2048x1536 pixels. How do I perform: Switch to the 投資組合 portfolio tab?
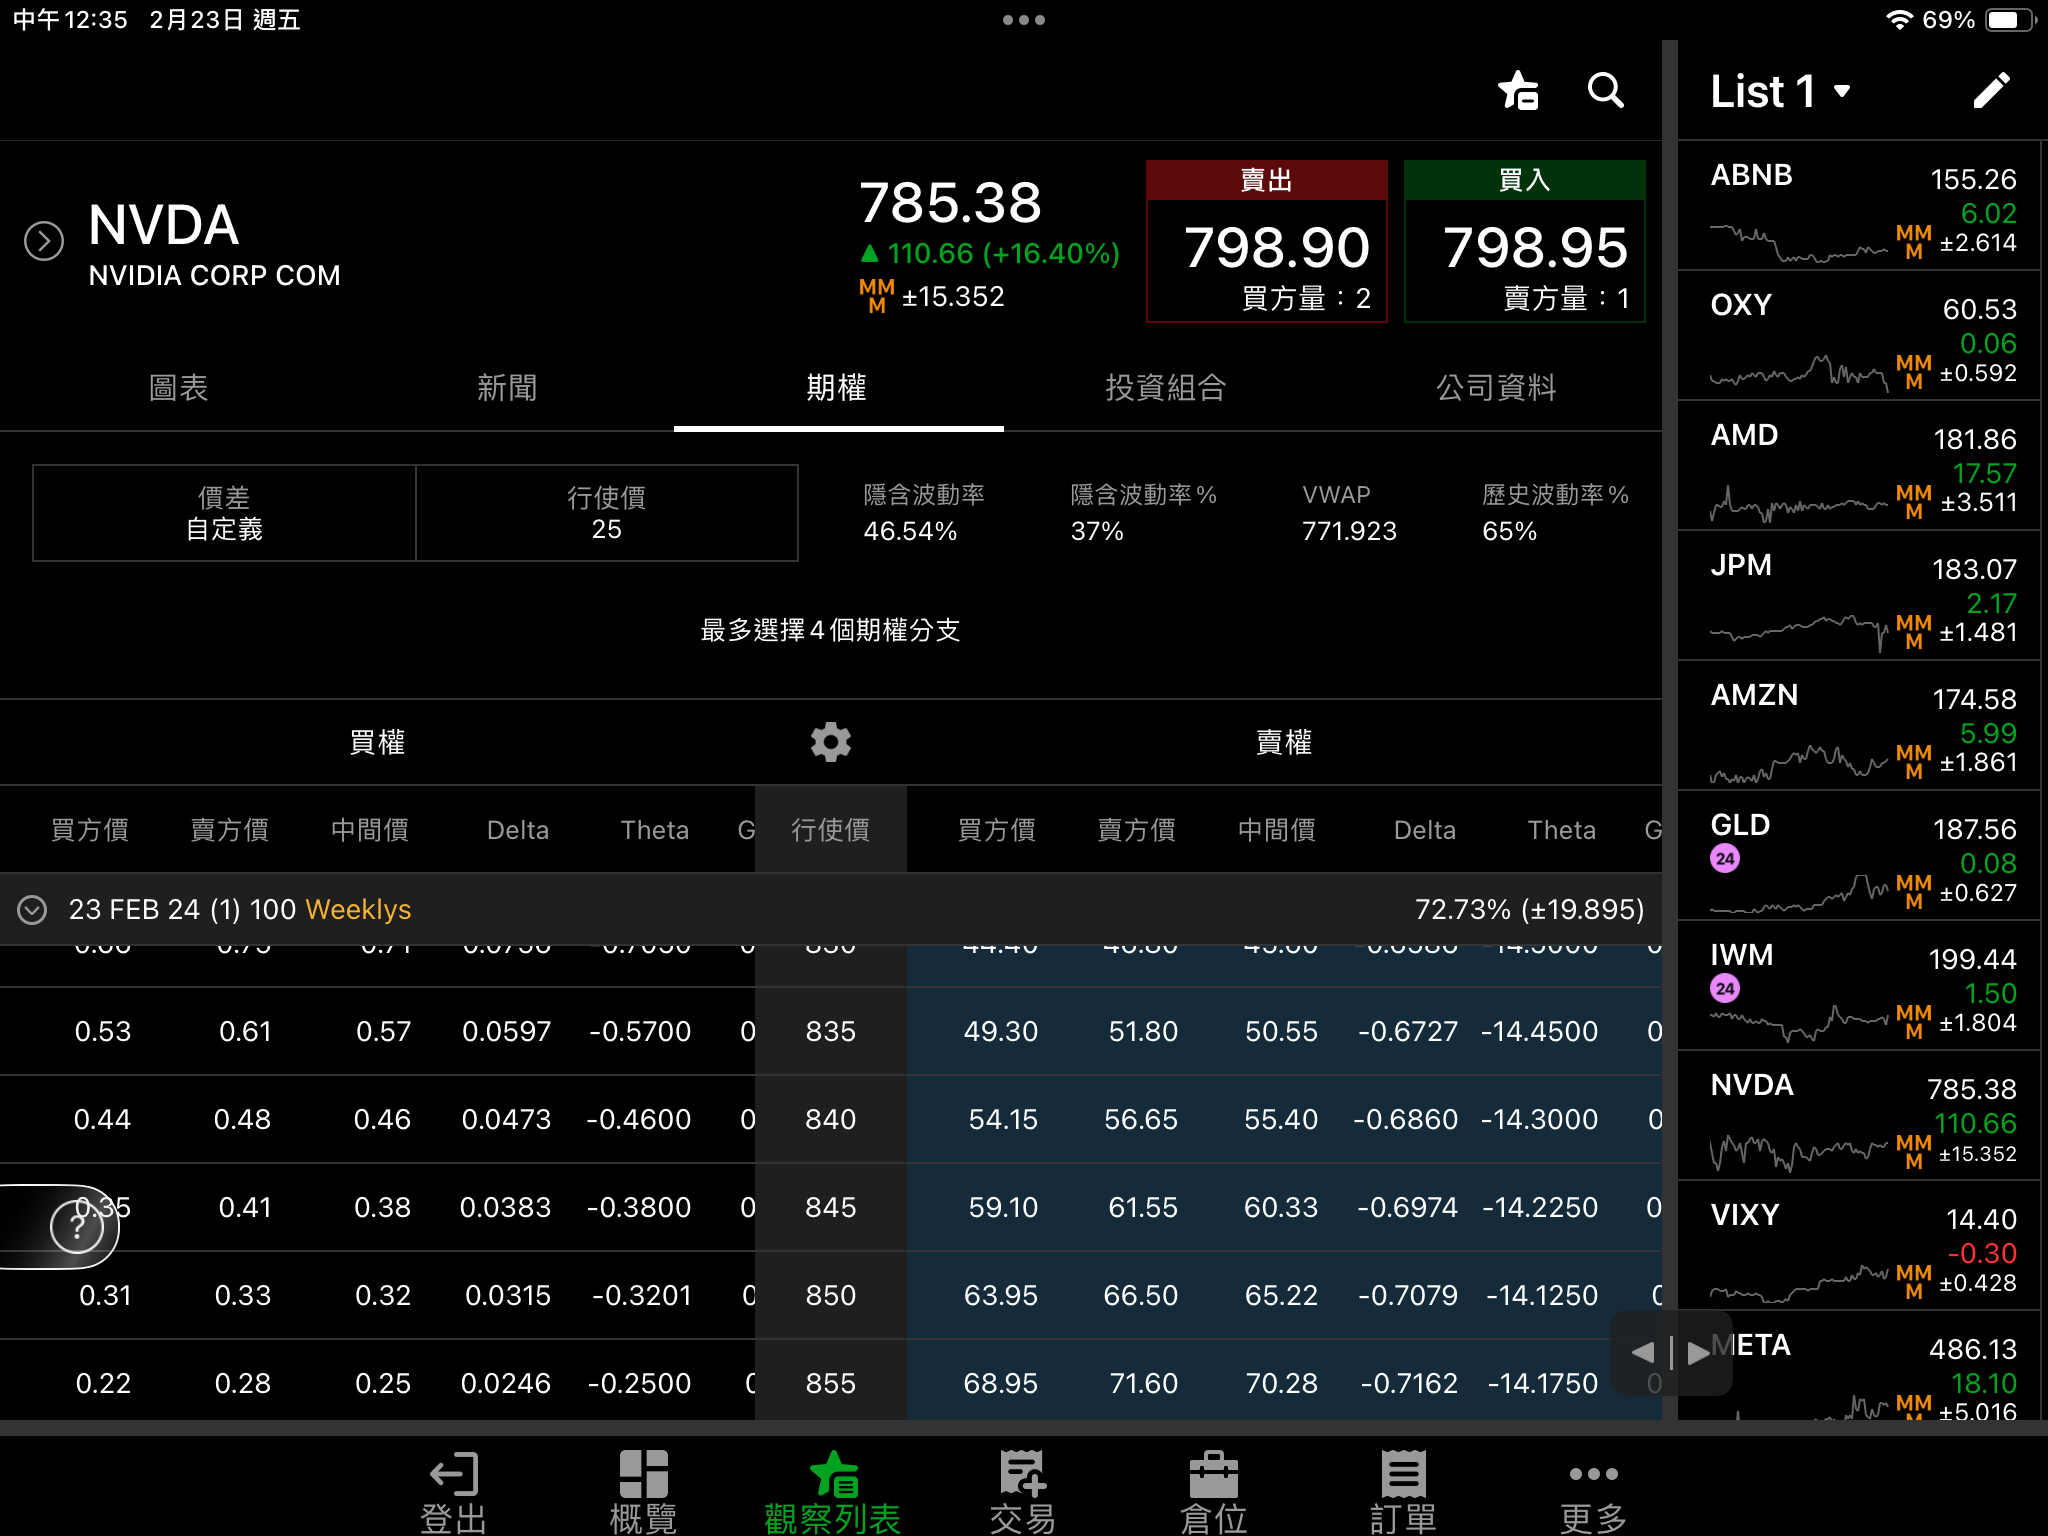(1166, 388)
